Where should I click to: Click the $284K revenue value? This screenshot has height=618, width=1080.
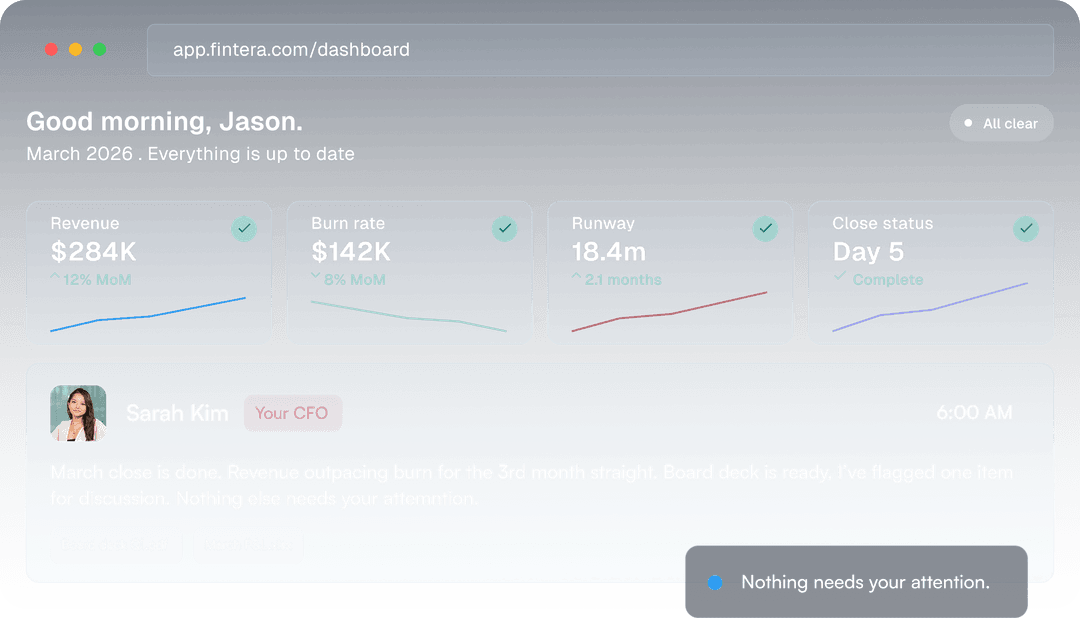coord(94,251)
